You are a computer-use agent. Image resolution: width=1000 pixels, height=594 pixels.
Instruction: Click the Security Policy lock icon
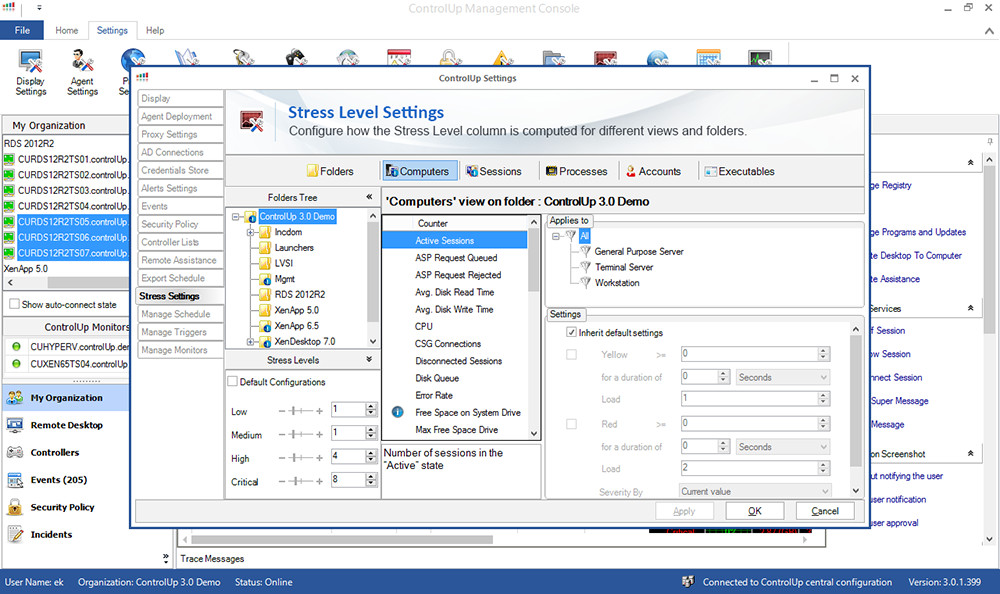pyautogui.click(x=15, y=507)
